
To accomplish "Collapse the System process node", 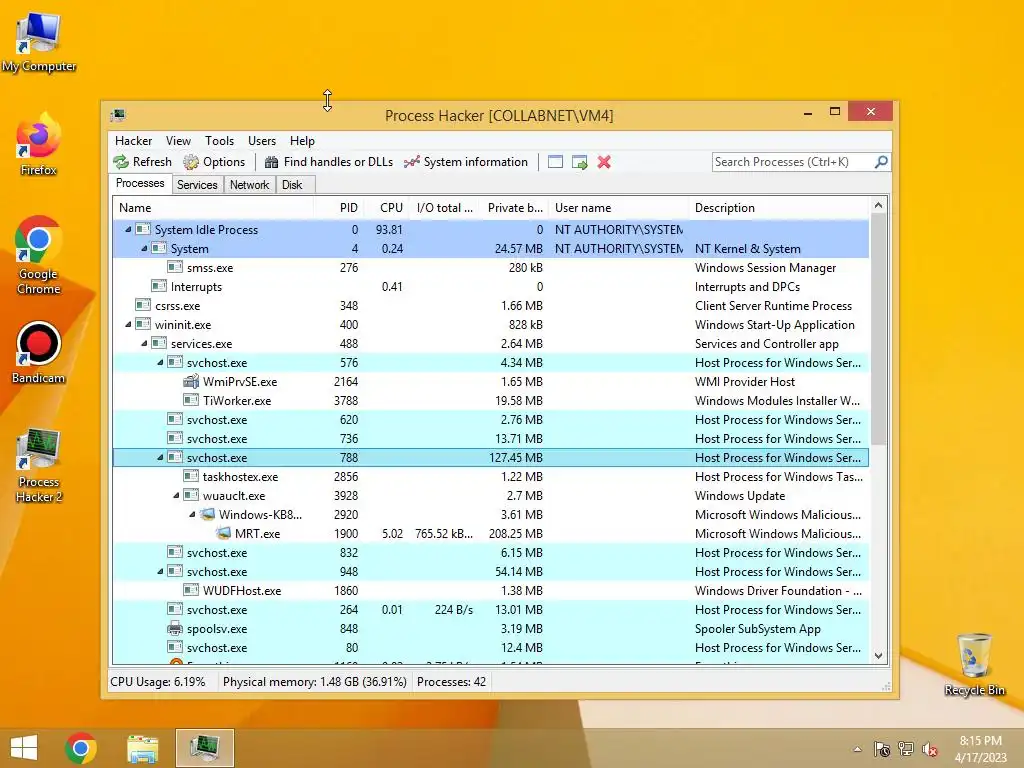I will pos(144,249).
